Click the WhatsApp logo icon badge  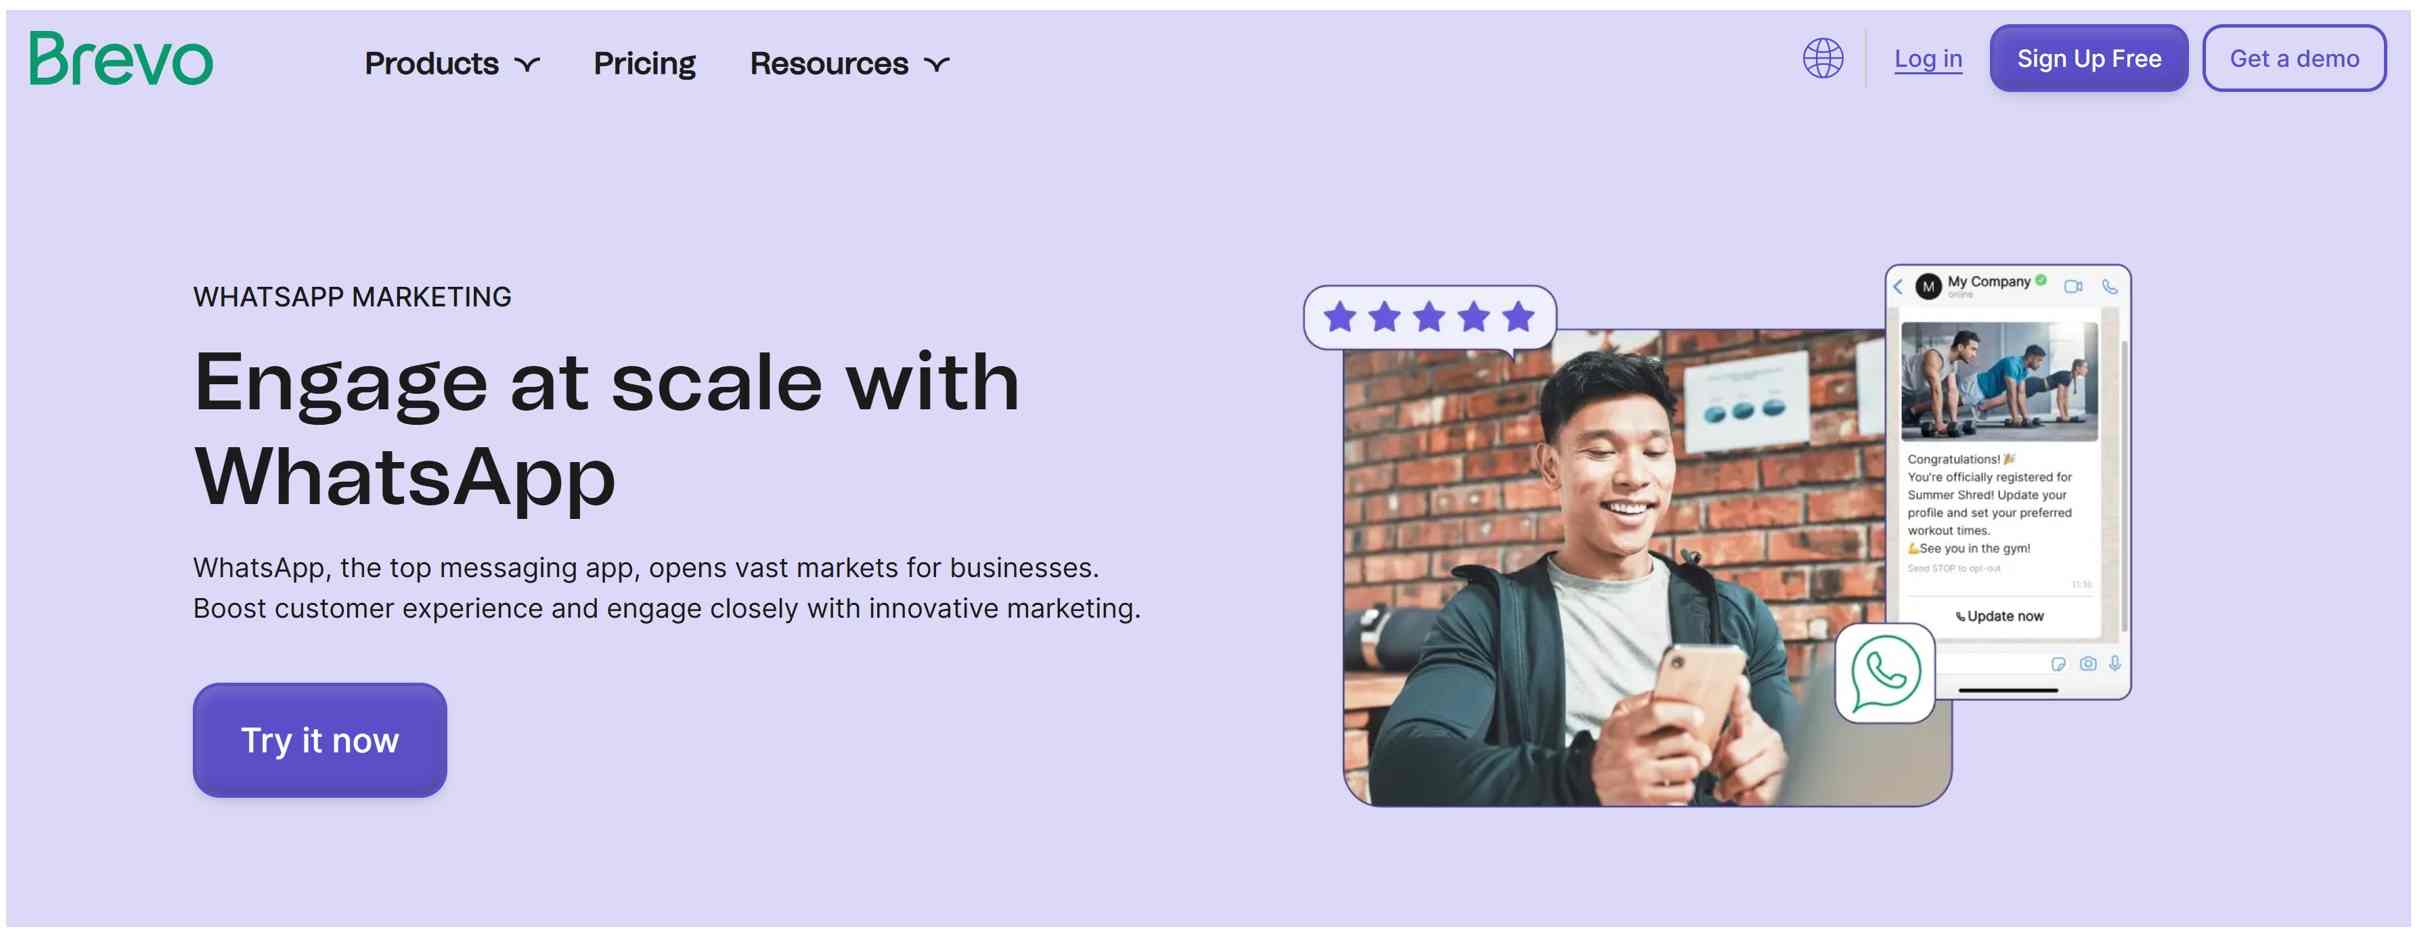coord(1885,672)
